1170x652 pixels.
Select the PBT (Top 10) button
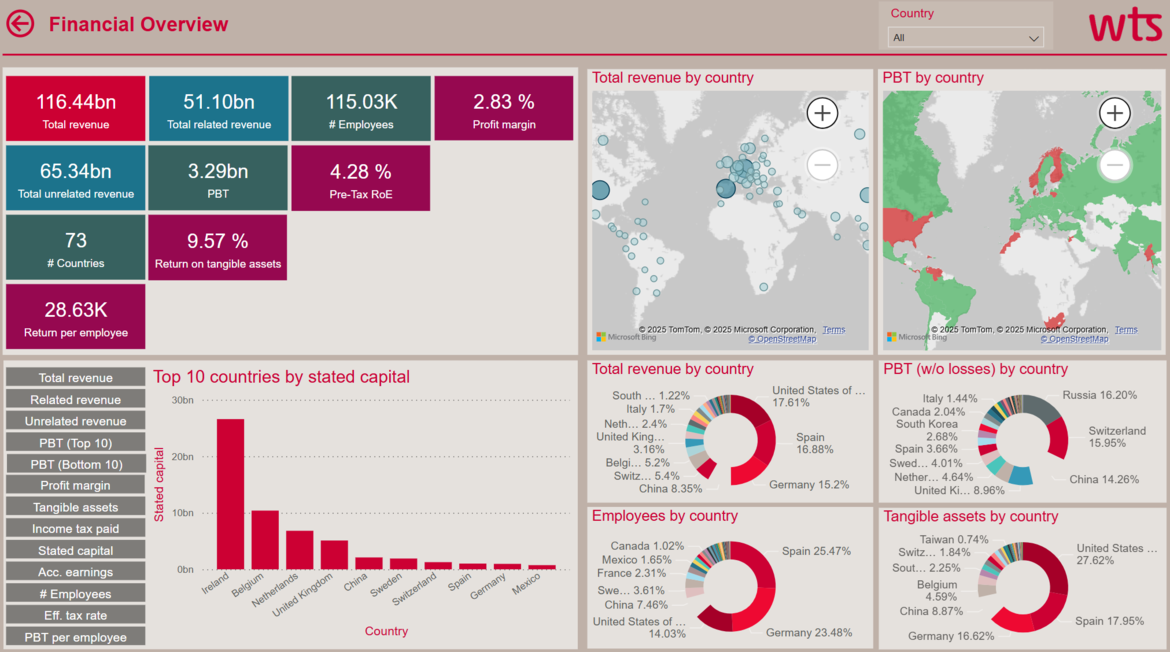coord(75,442)
